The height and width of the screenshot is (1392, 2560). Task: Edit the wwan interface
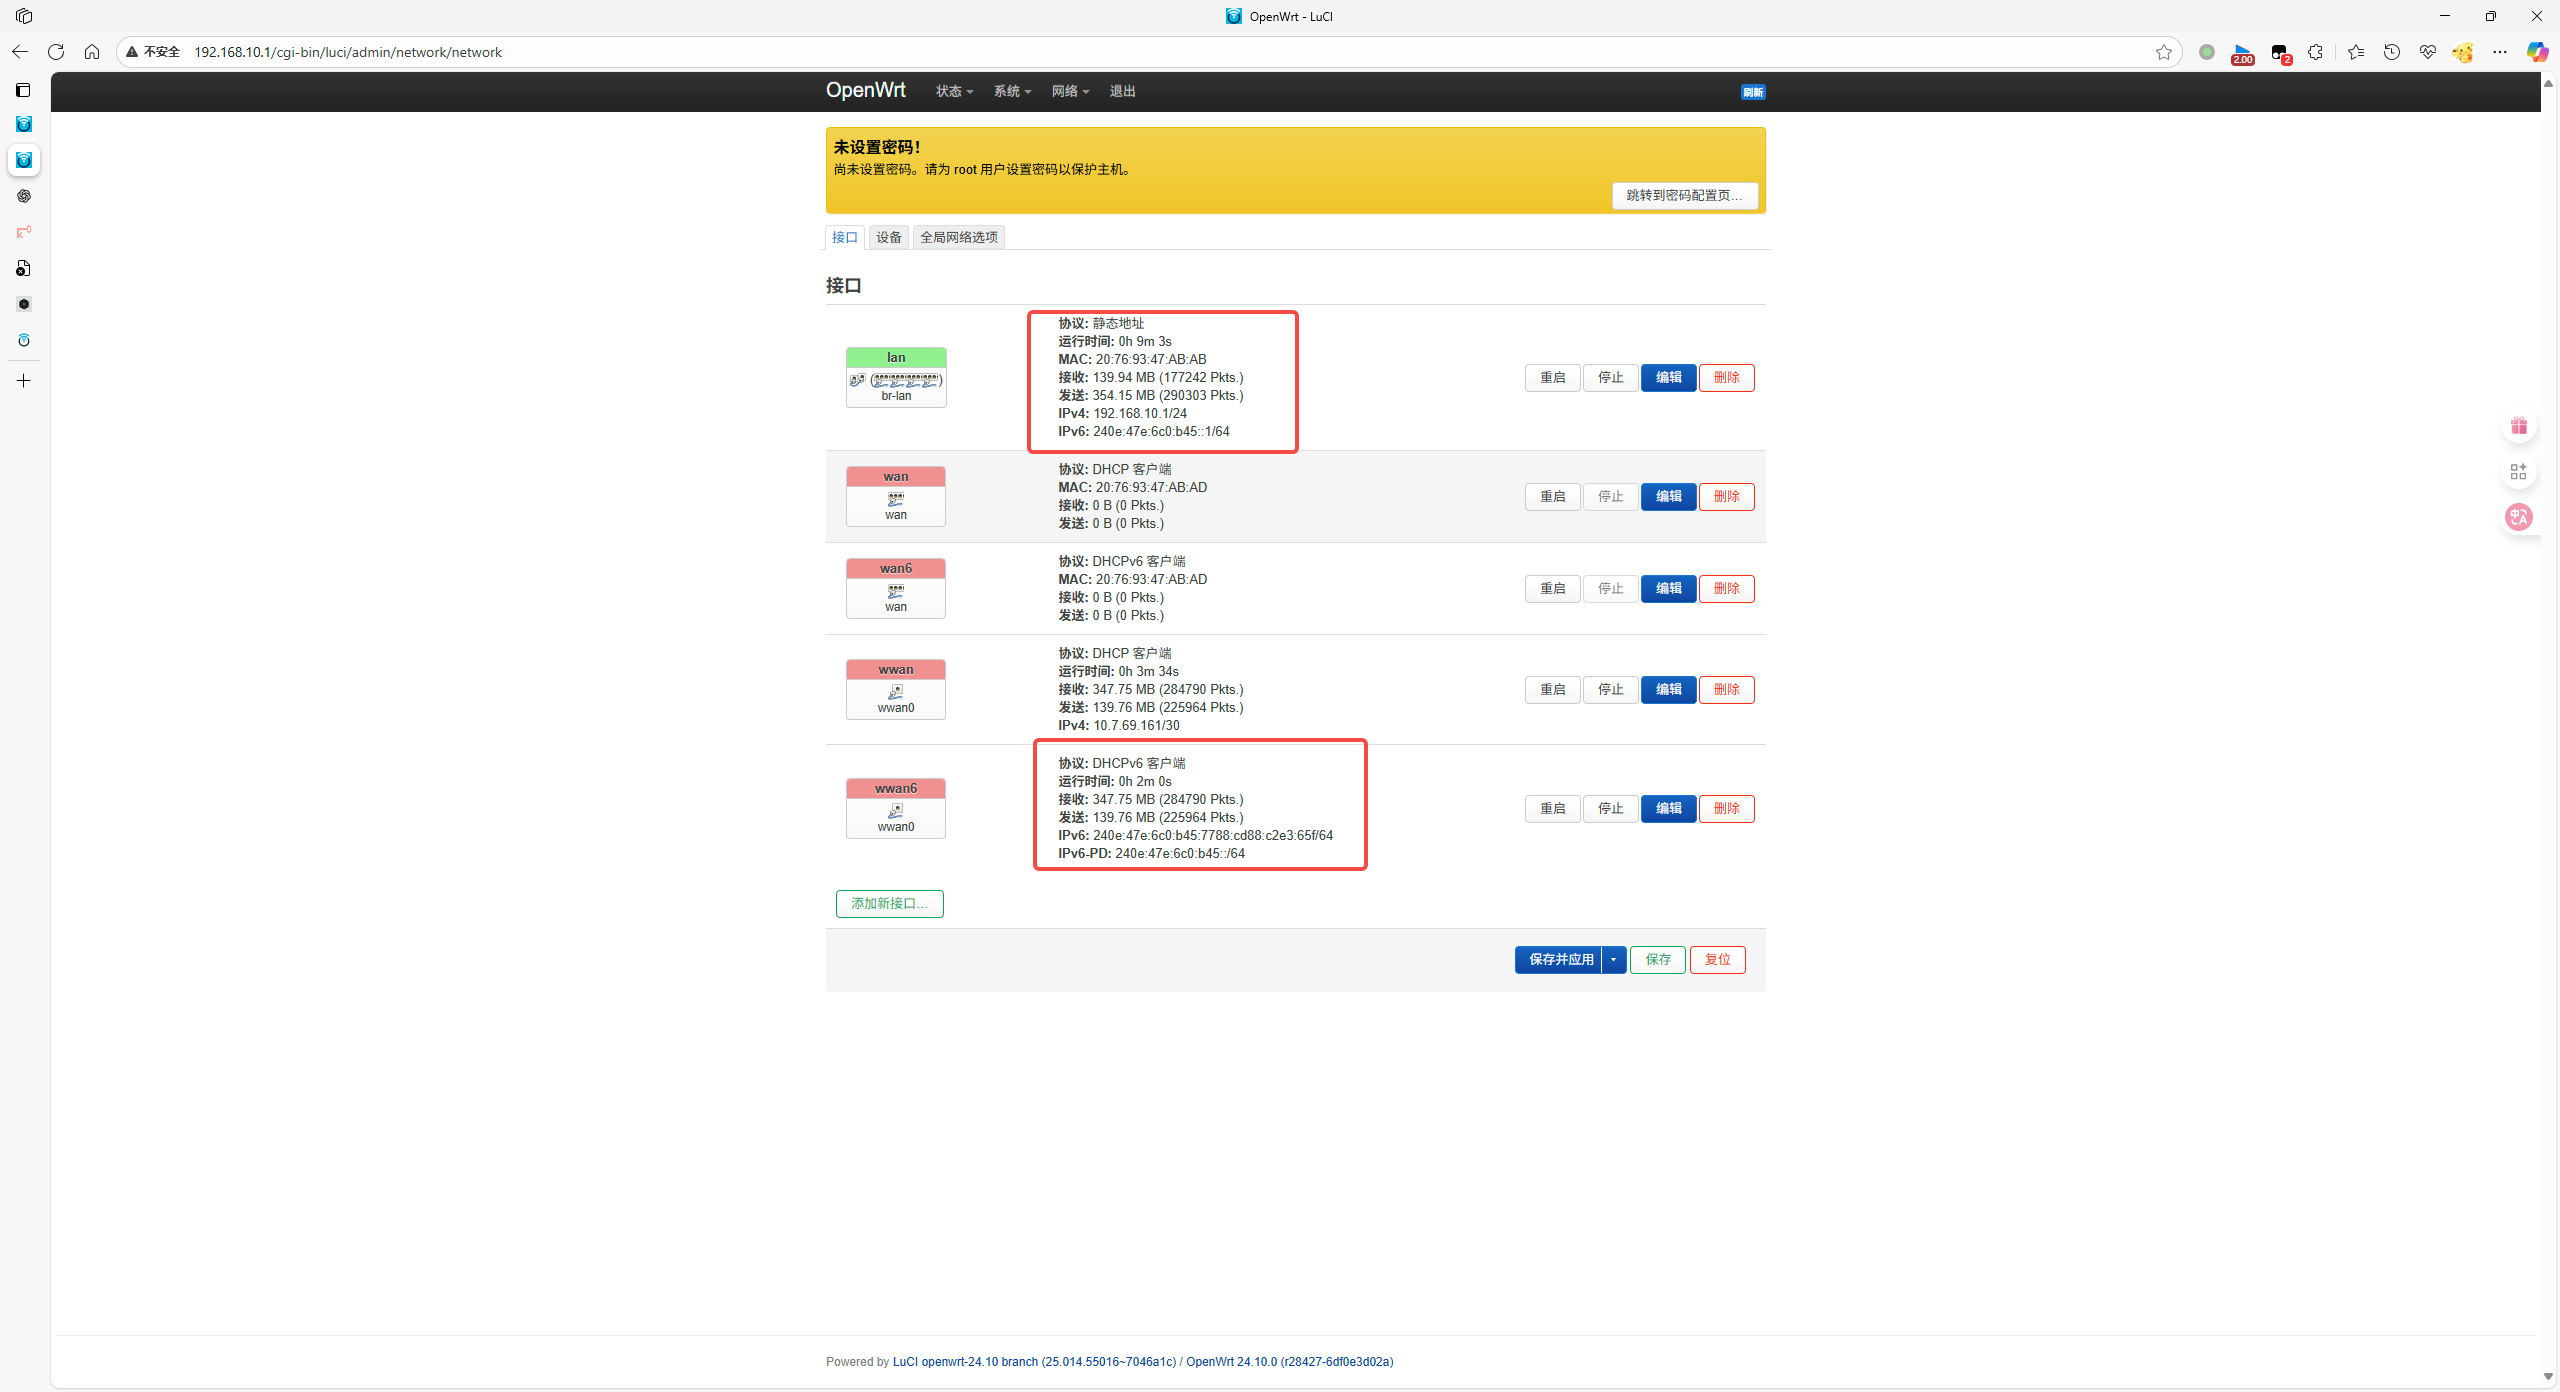tap(1668, 689)
